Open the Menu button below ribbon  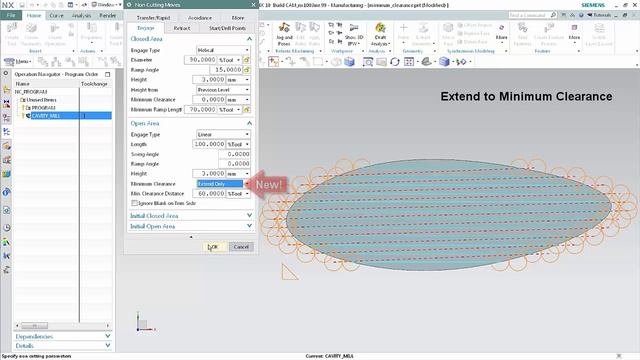pos(17,61)
